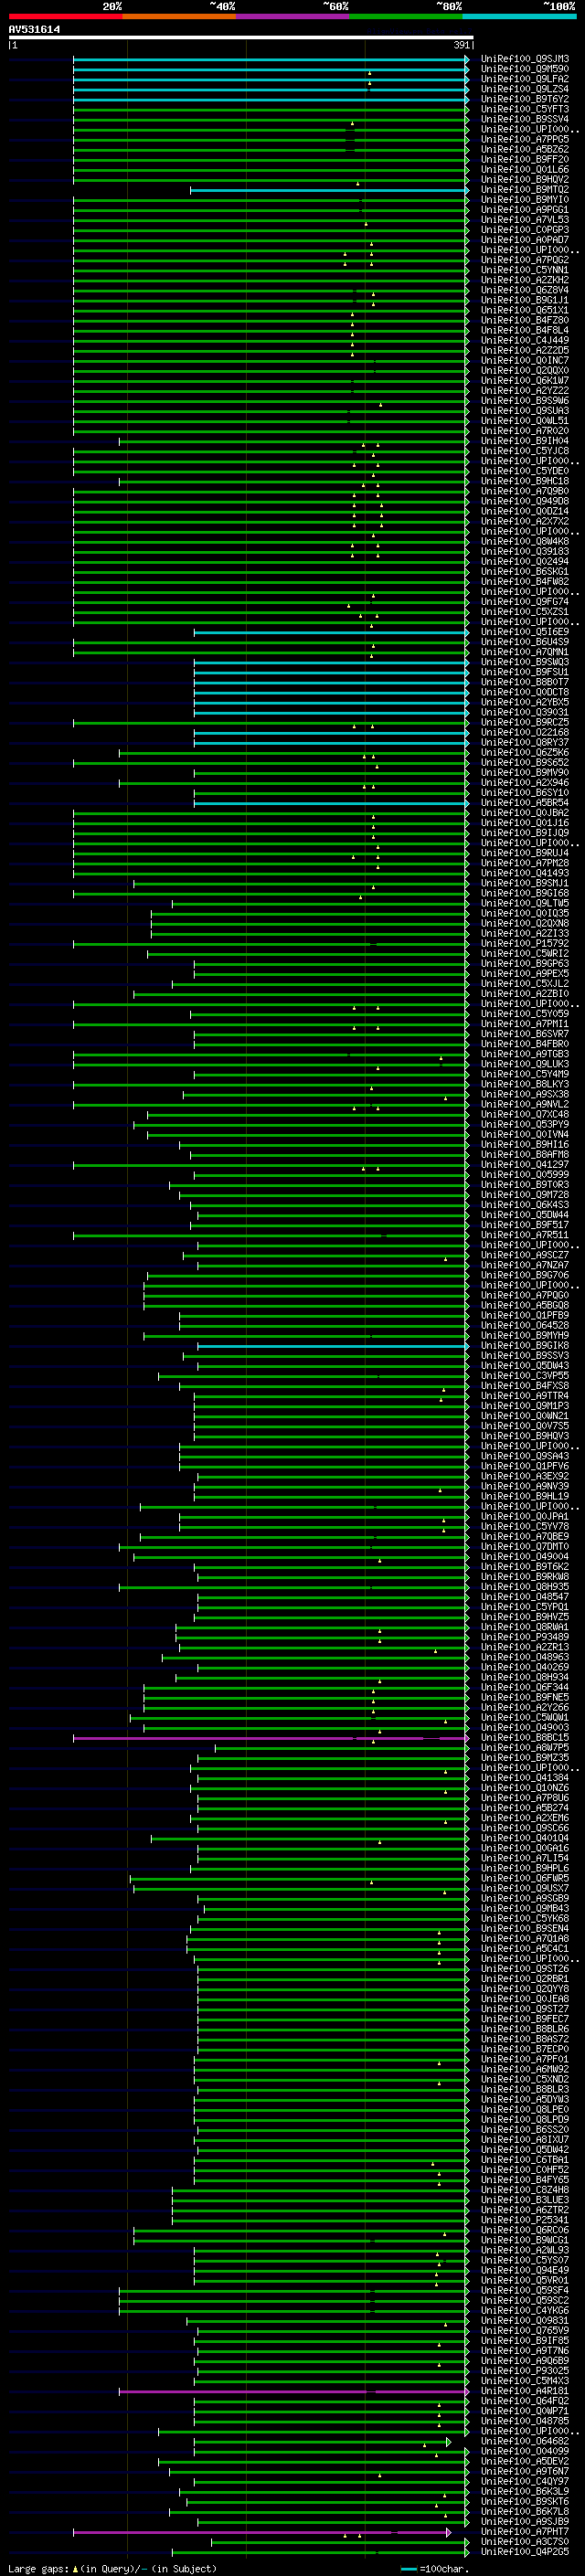This screenshot has width=585, height=2576.
Task: Click the orange ~40% identity legend segment
Action: (179, 16)
